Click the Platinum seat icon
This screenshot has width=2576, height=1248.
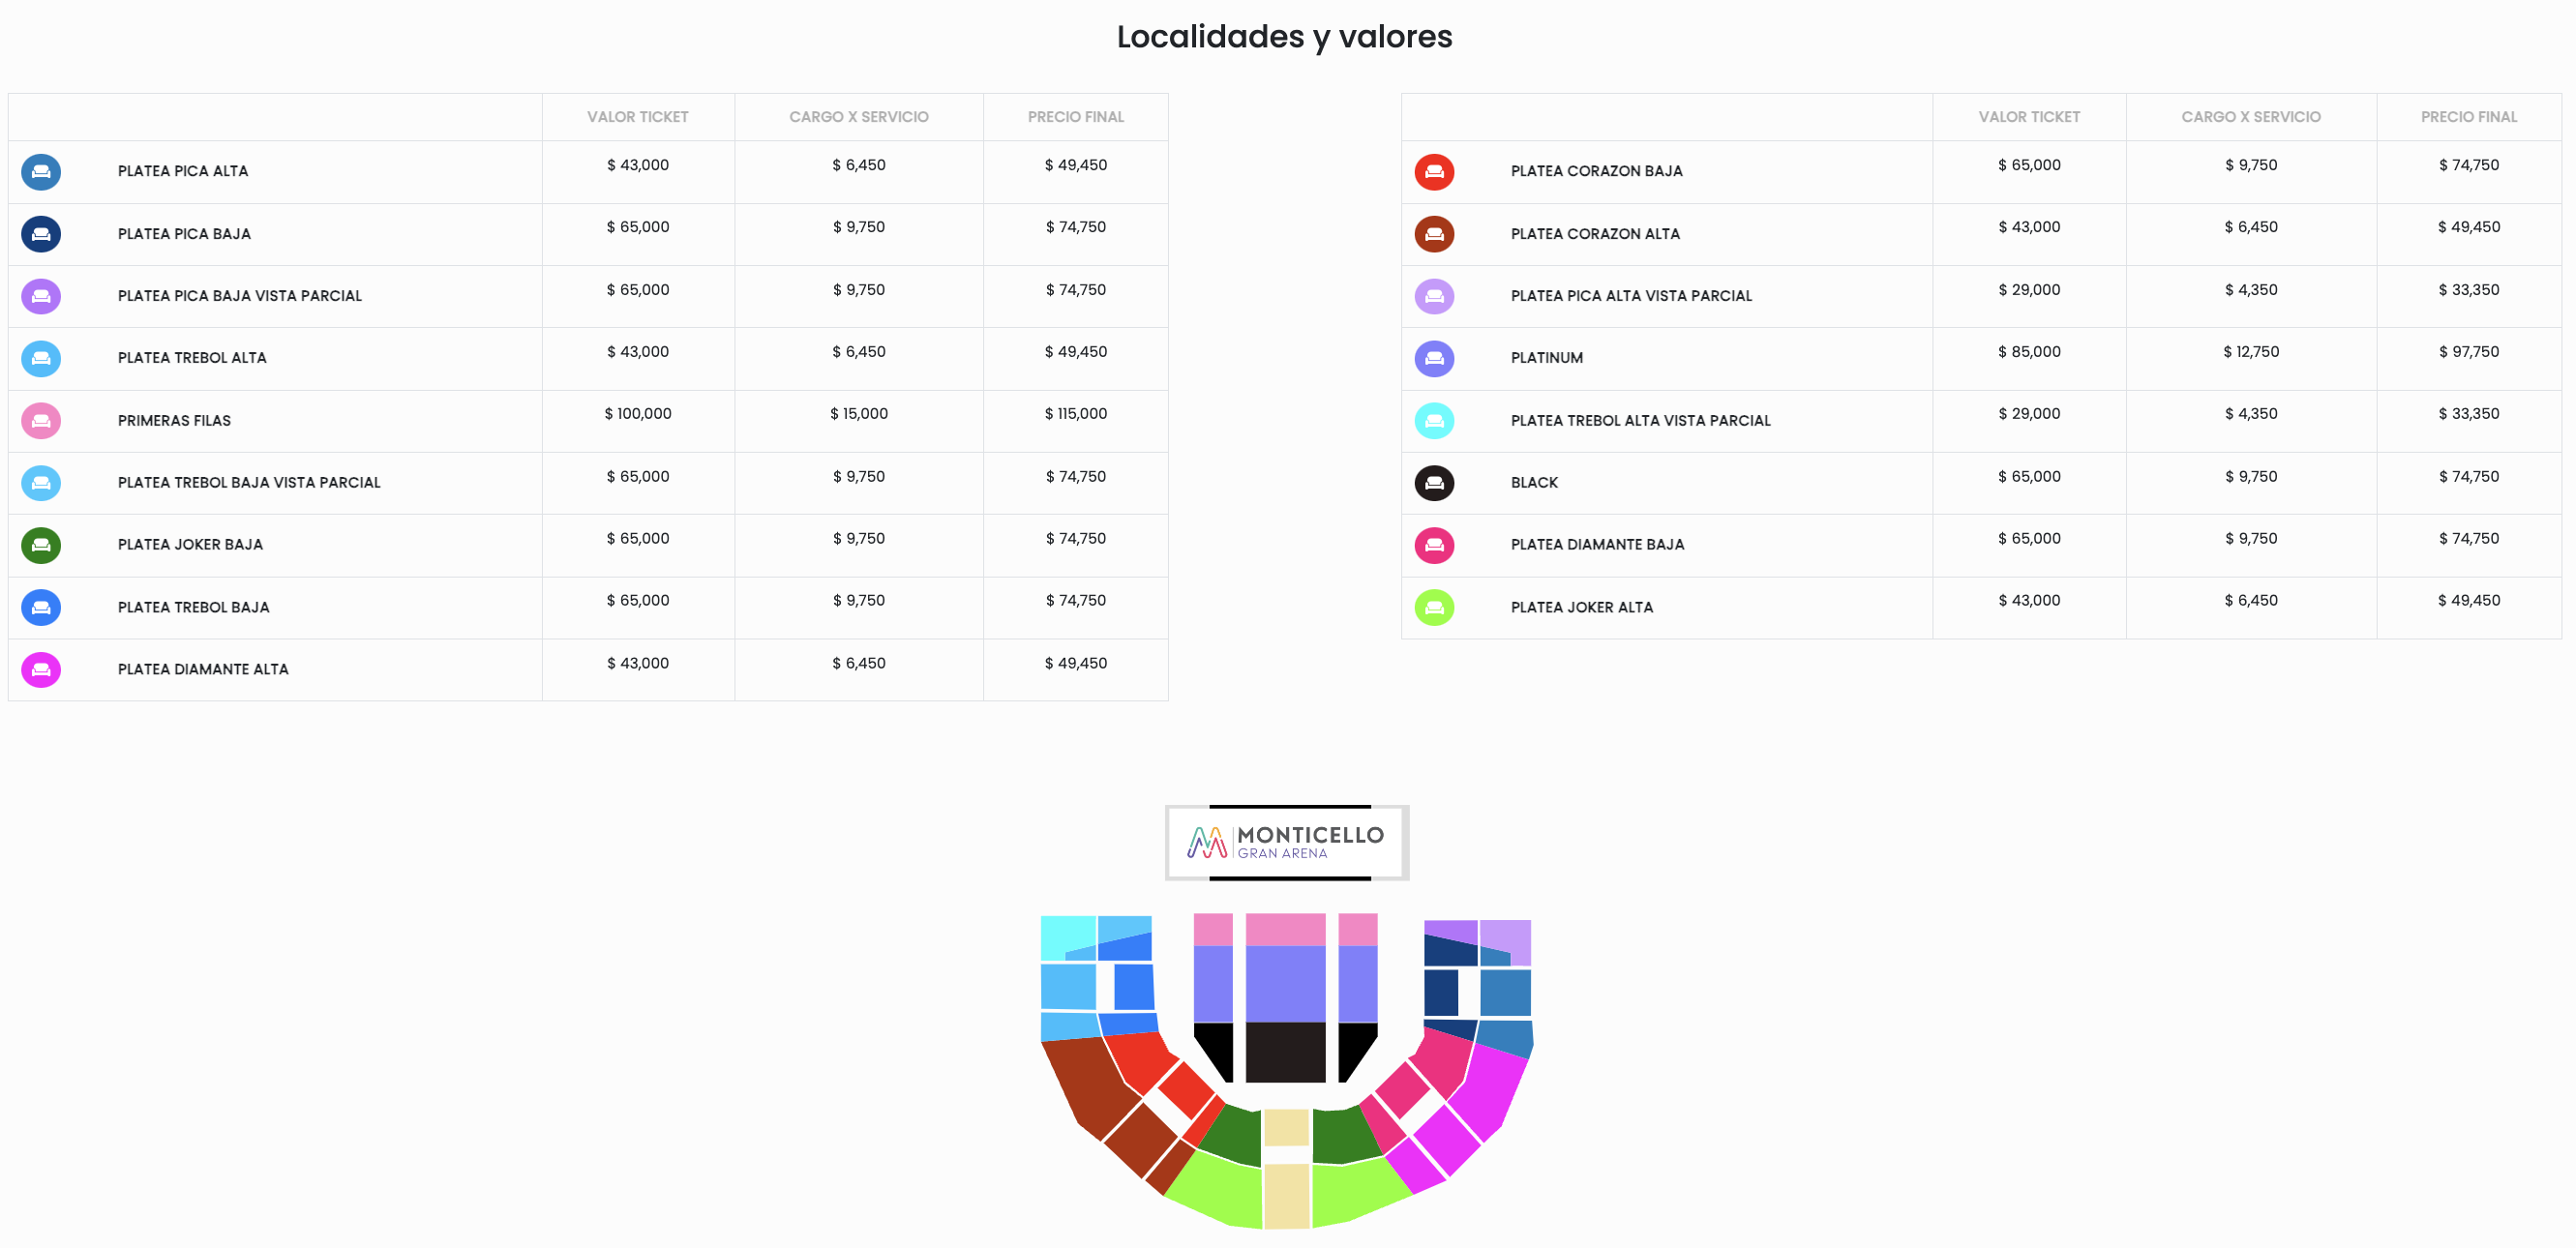click(x=1434, y=358)
